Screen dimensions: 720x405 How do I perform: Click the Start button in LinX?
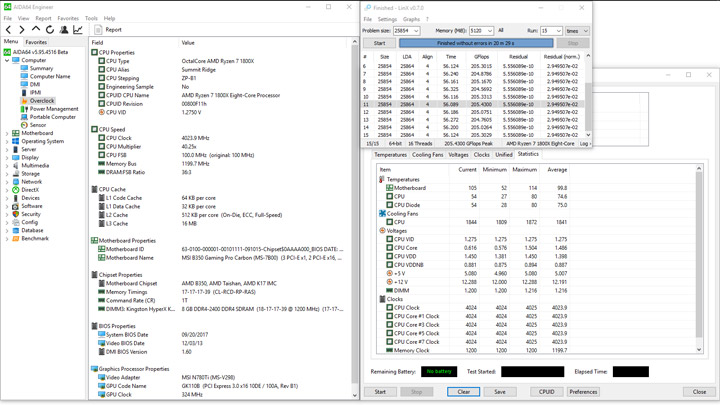[x=379, y=43]
